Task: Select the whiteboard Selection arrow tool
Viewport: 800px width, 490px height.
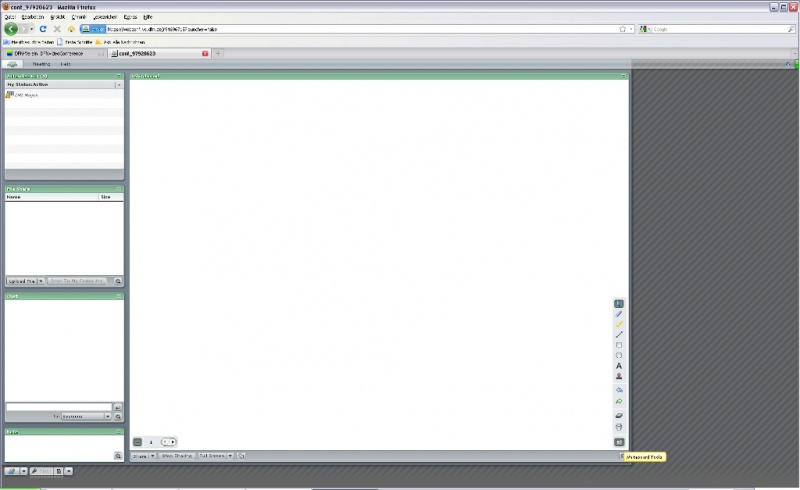Action: [619, 304]
